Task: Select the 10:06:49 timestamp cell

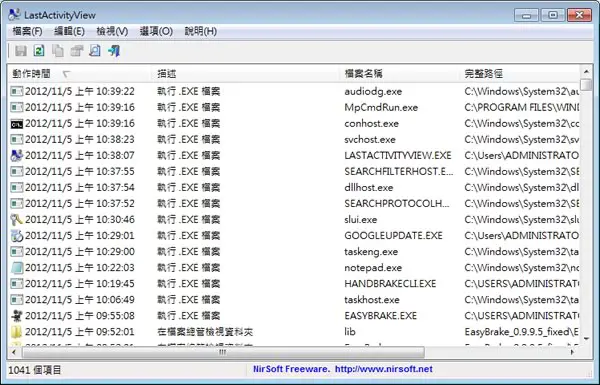Action: (x=80, y=300)
